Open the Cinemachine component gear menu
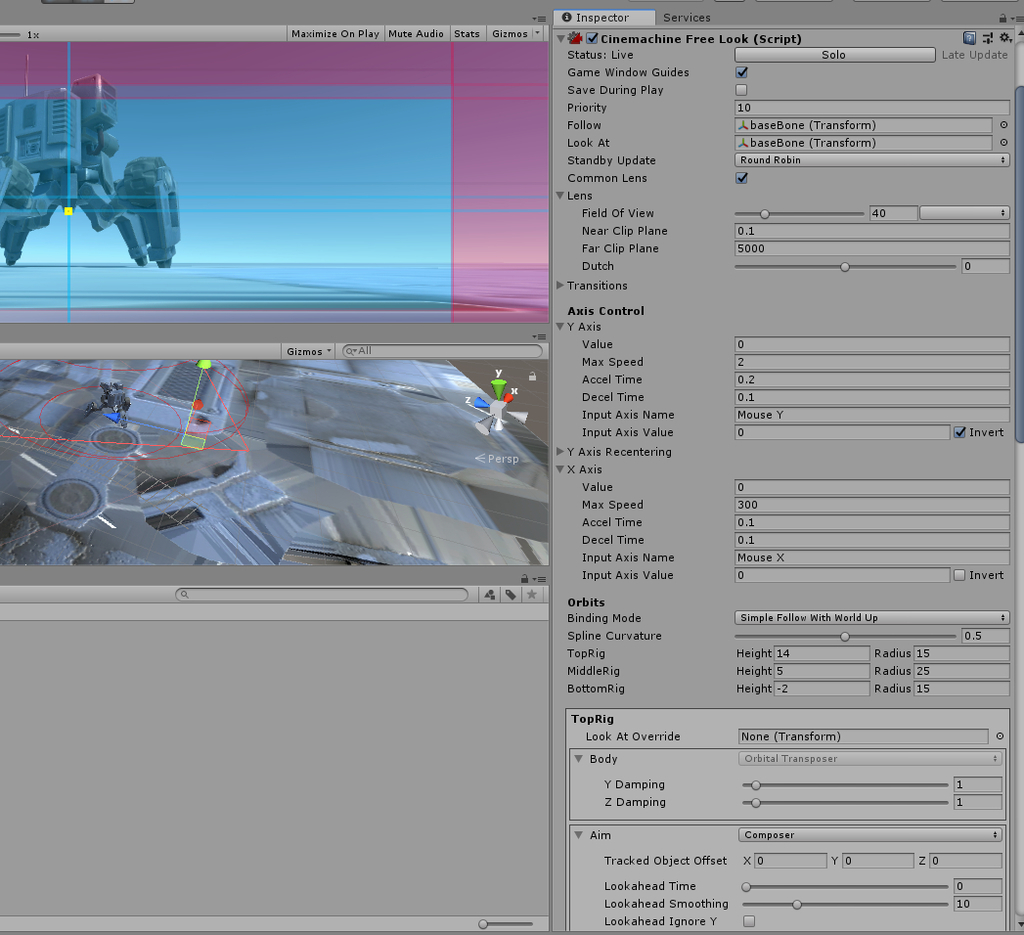Image resolution: width=1024 pixels, height=935 pixels. click(1006, 39)
